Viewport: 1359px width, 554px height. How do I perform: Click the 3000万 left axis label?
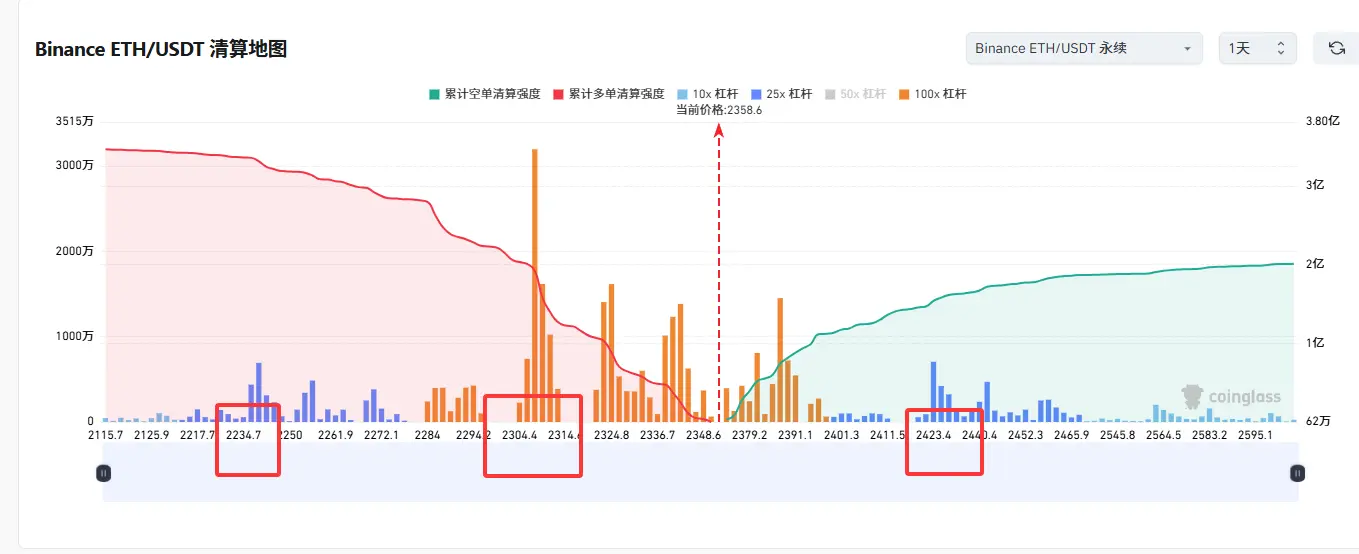point(75,165)
